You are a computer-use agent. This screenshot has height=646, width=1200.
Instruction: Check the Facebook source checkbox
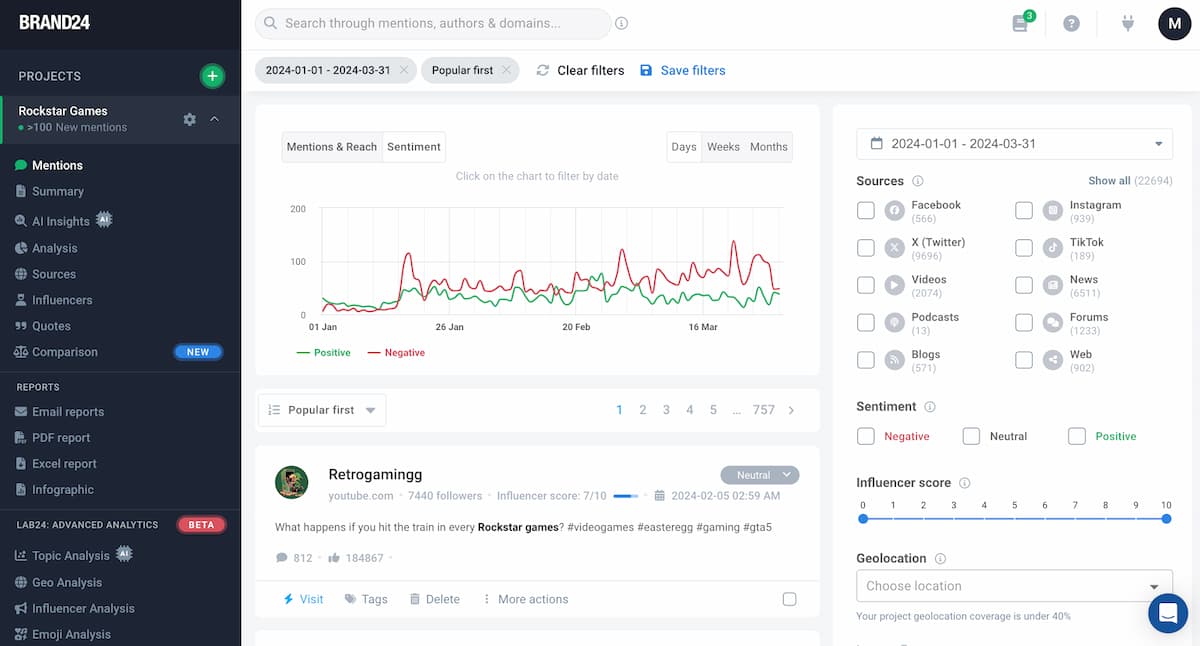(x=866, y=211)
